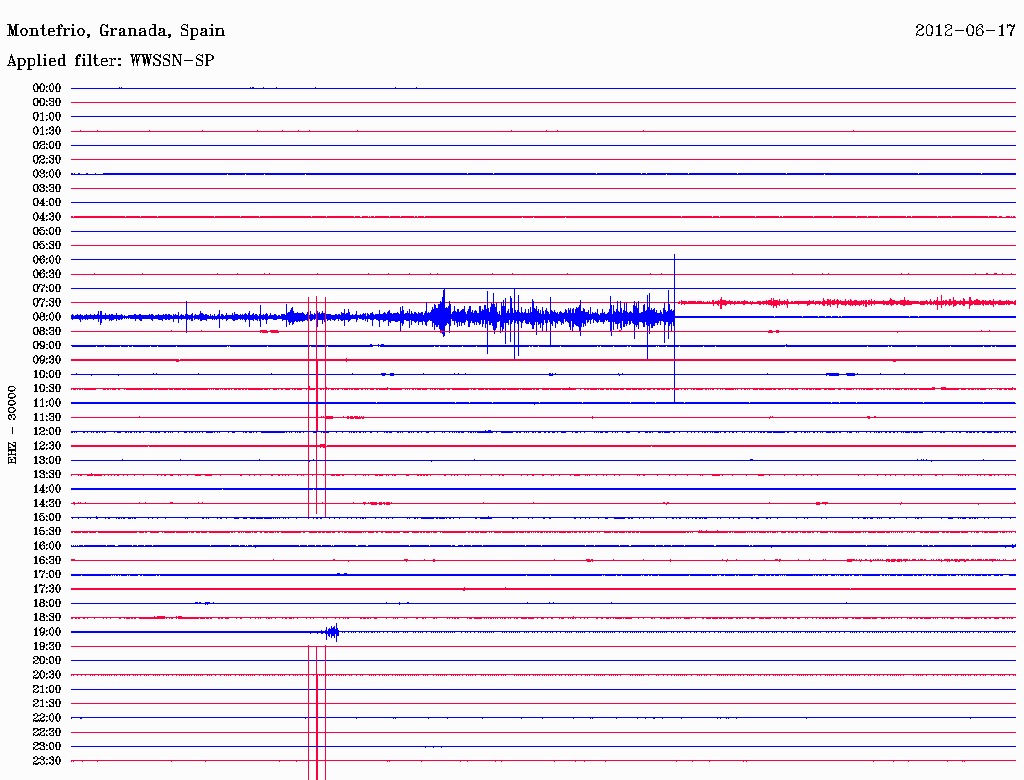Click the tall blue spike on the 08:00 trace

[675, 329]
